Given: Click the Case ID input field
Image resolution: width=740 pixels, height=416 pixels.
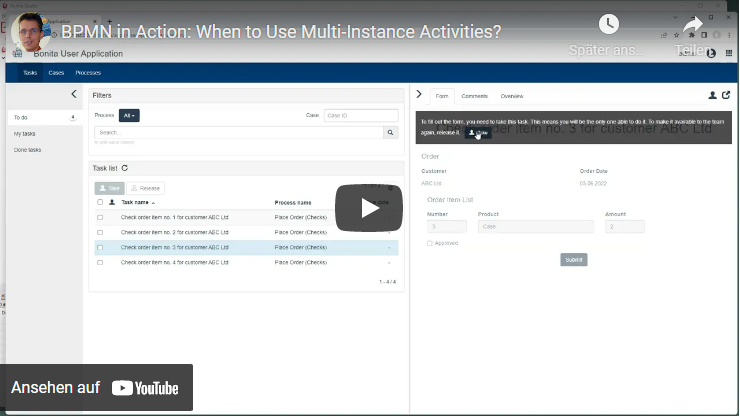Looking at the screenshot, I should (360, 115).
